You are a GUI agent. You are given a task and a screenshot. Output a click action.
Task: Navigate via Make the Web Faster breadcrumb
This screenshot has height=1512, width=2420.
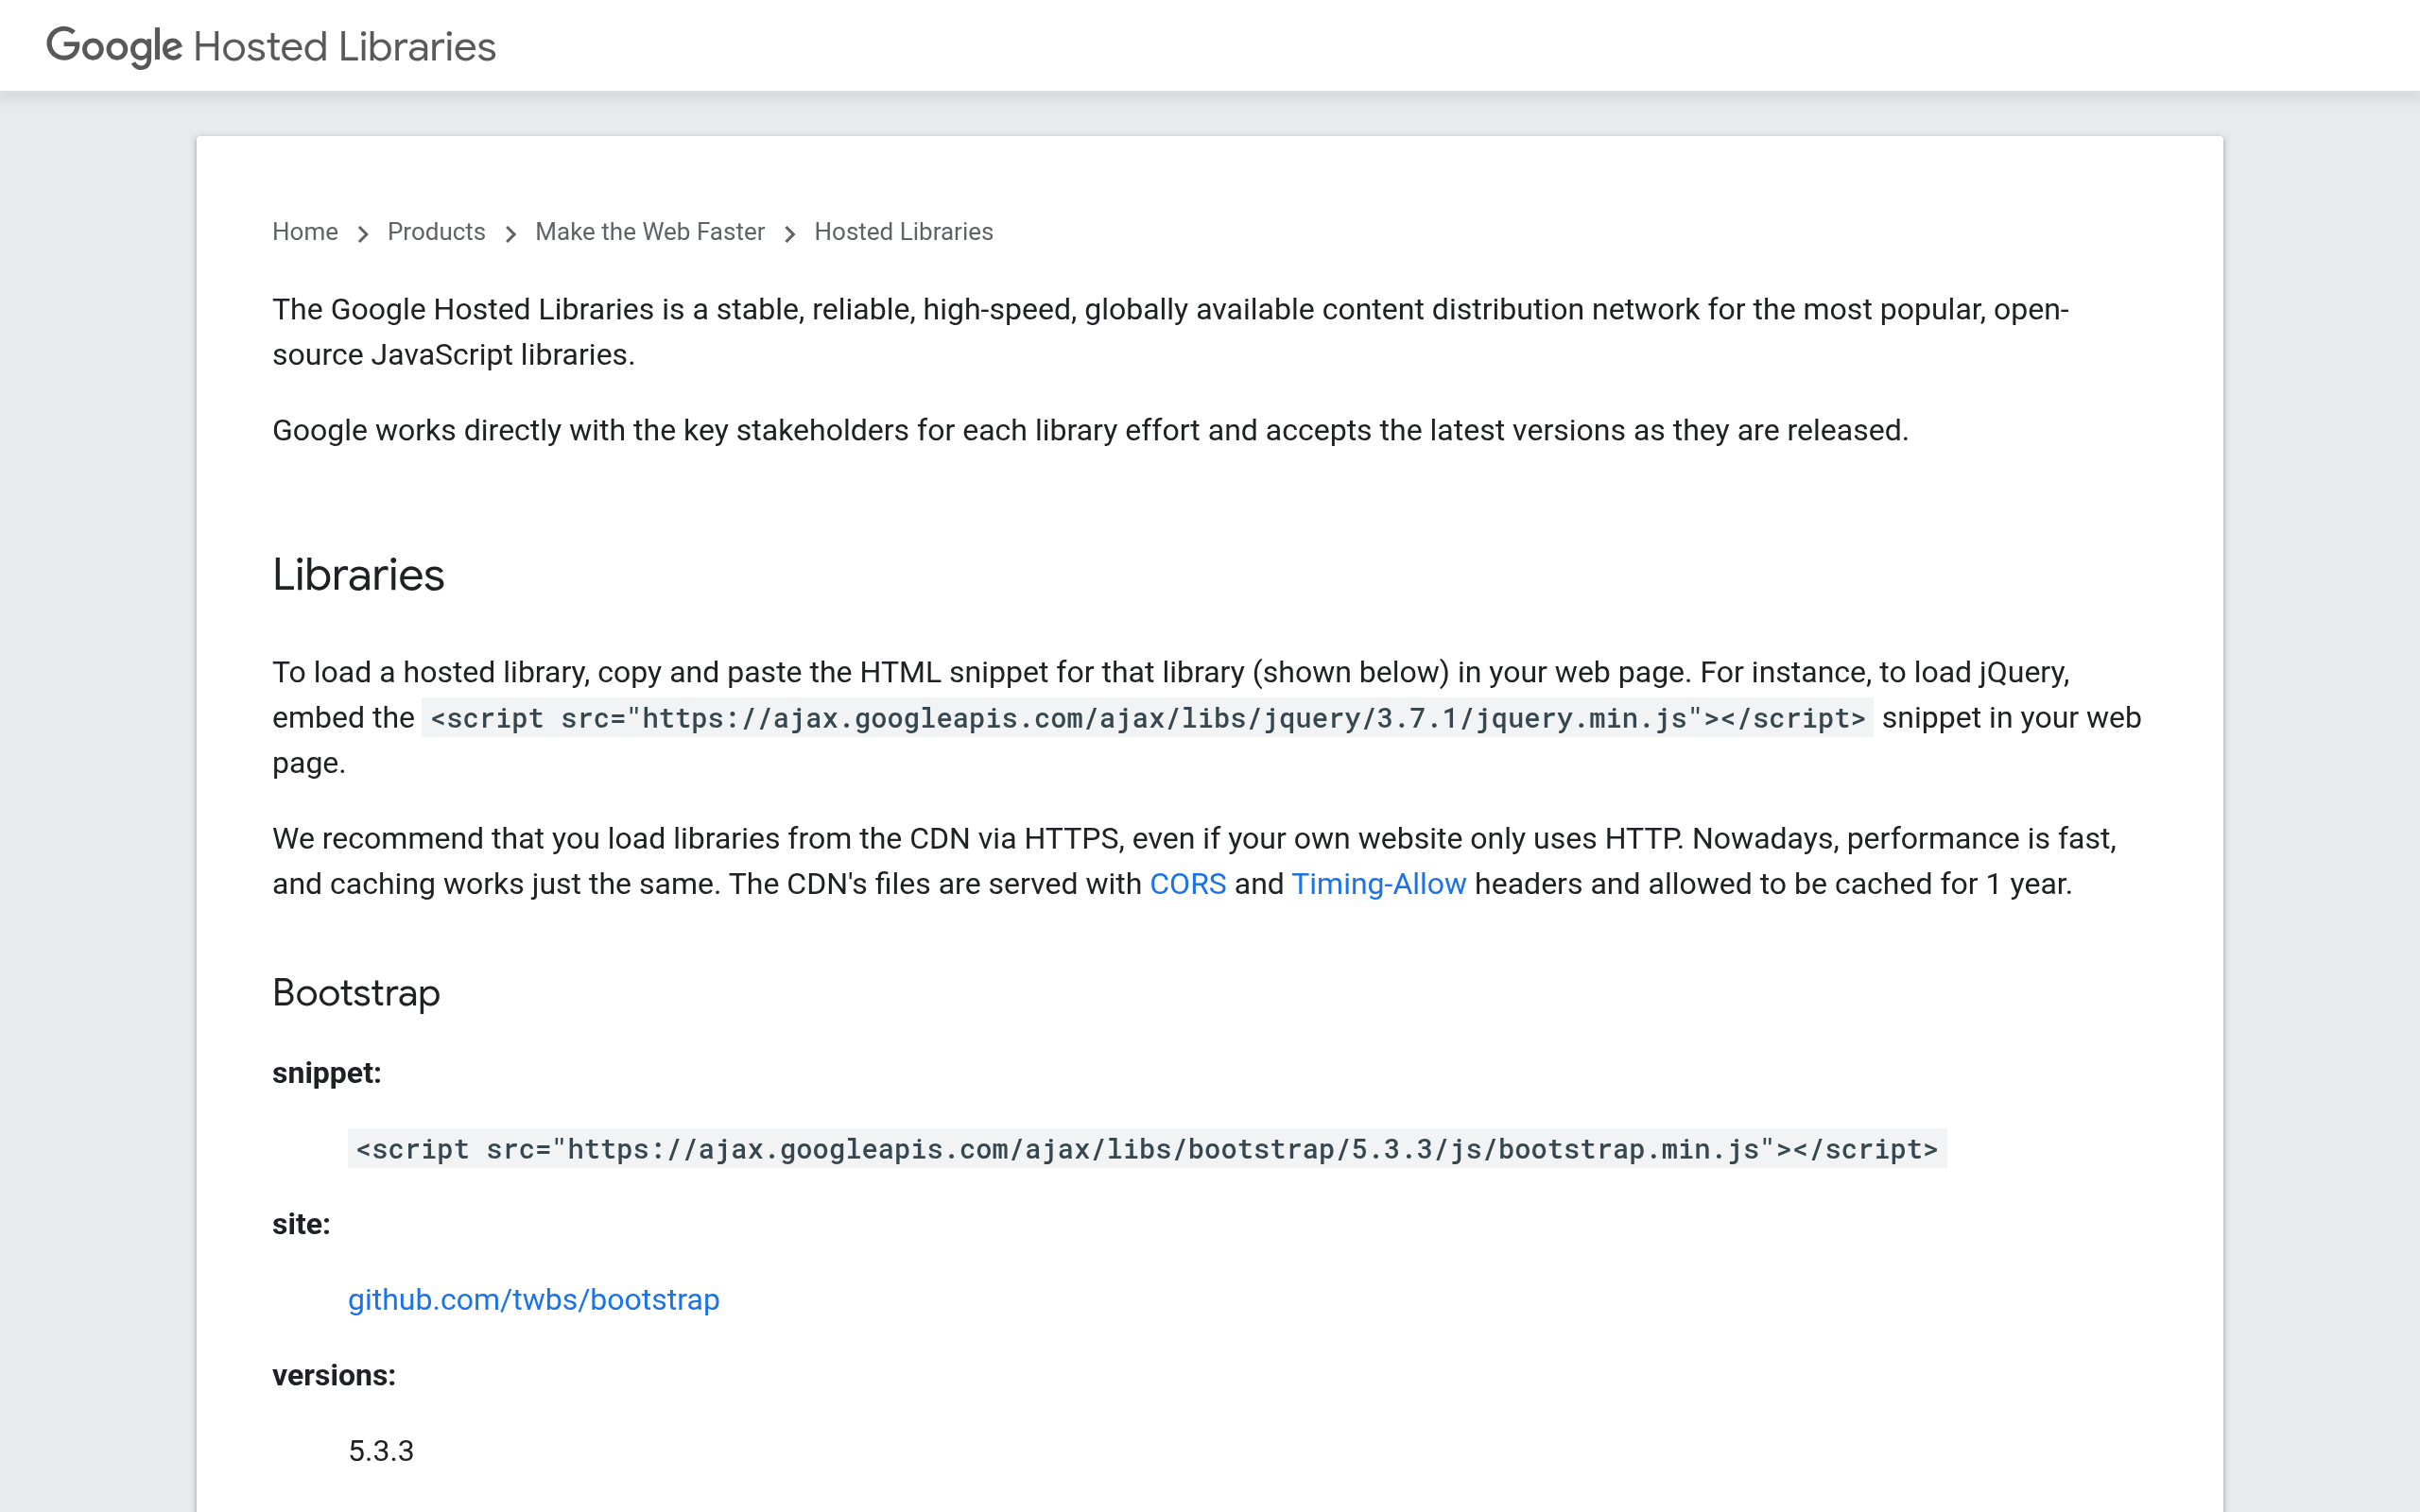650,232
